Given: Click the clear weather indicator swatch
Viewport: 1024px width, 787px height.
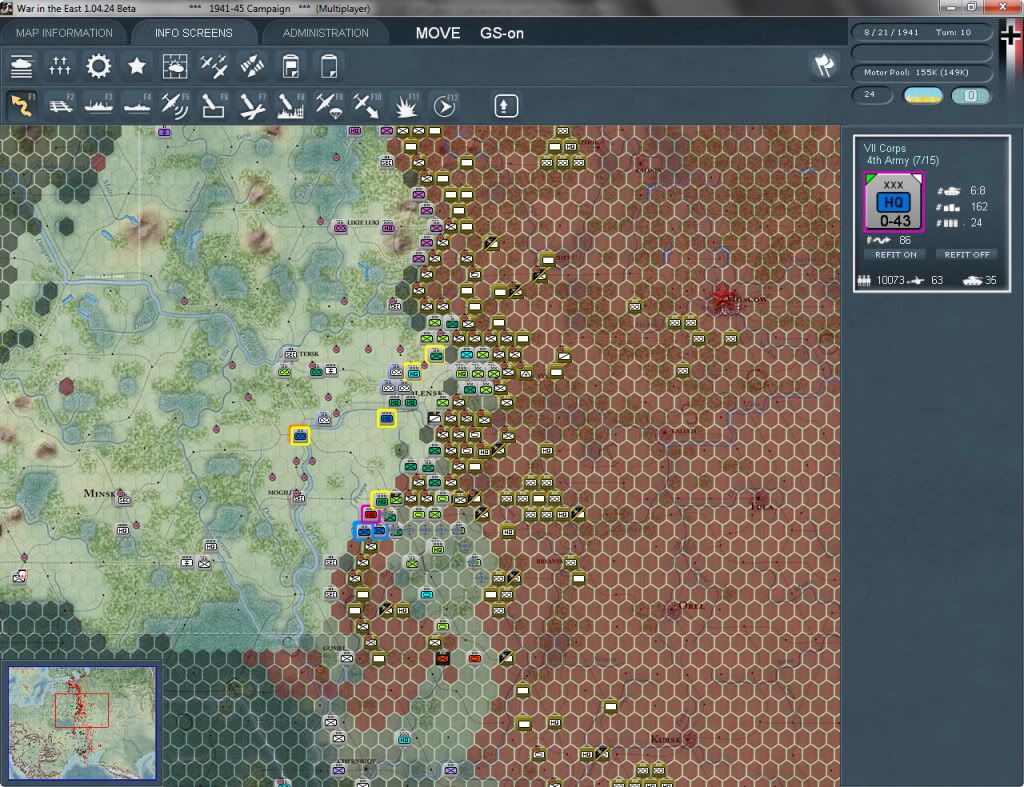Looking at the screenshot, I should 923,95.
